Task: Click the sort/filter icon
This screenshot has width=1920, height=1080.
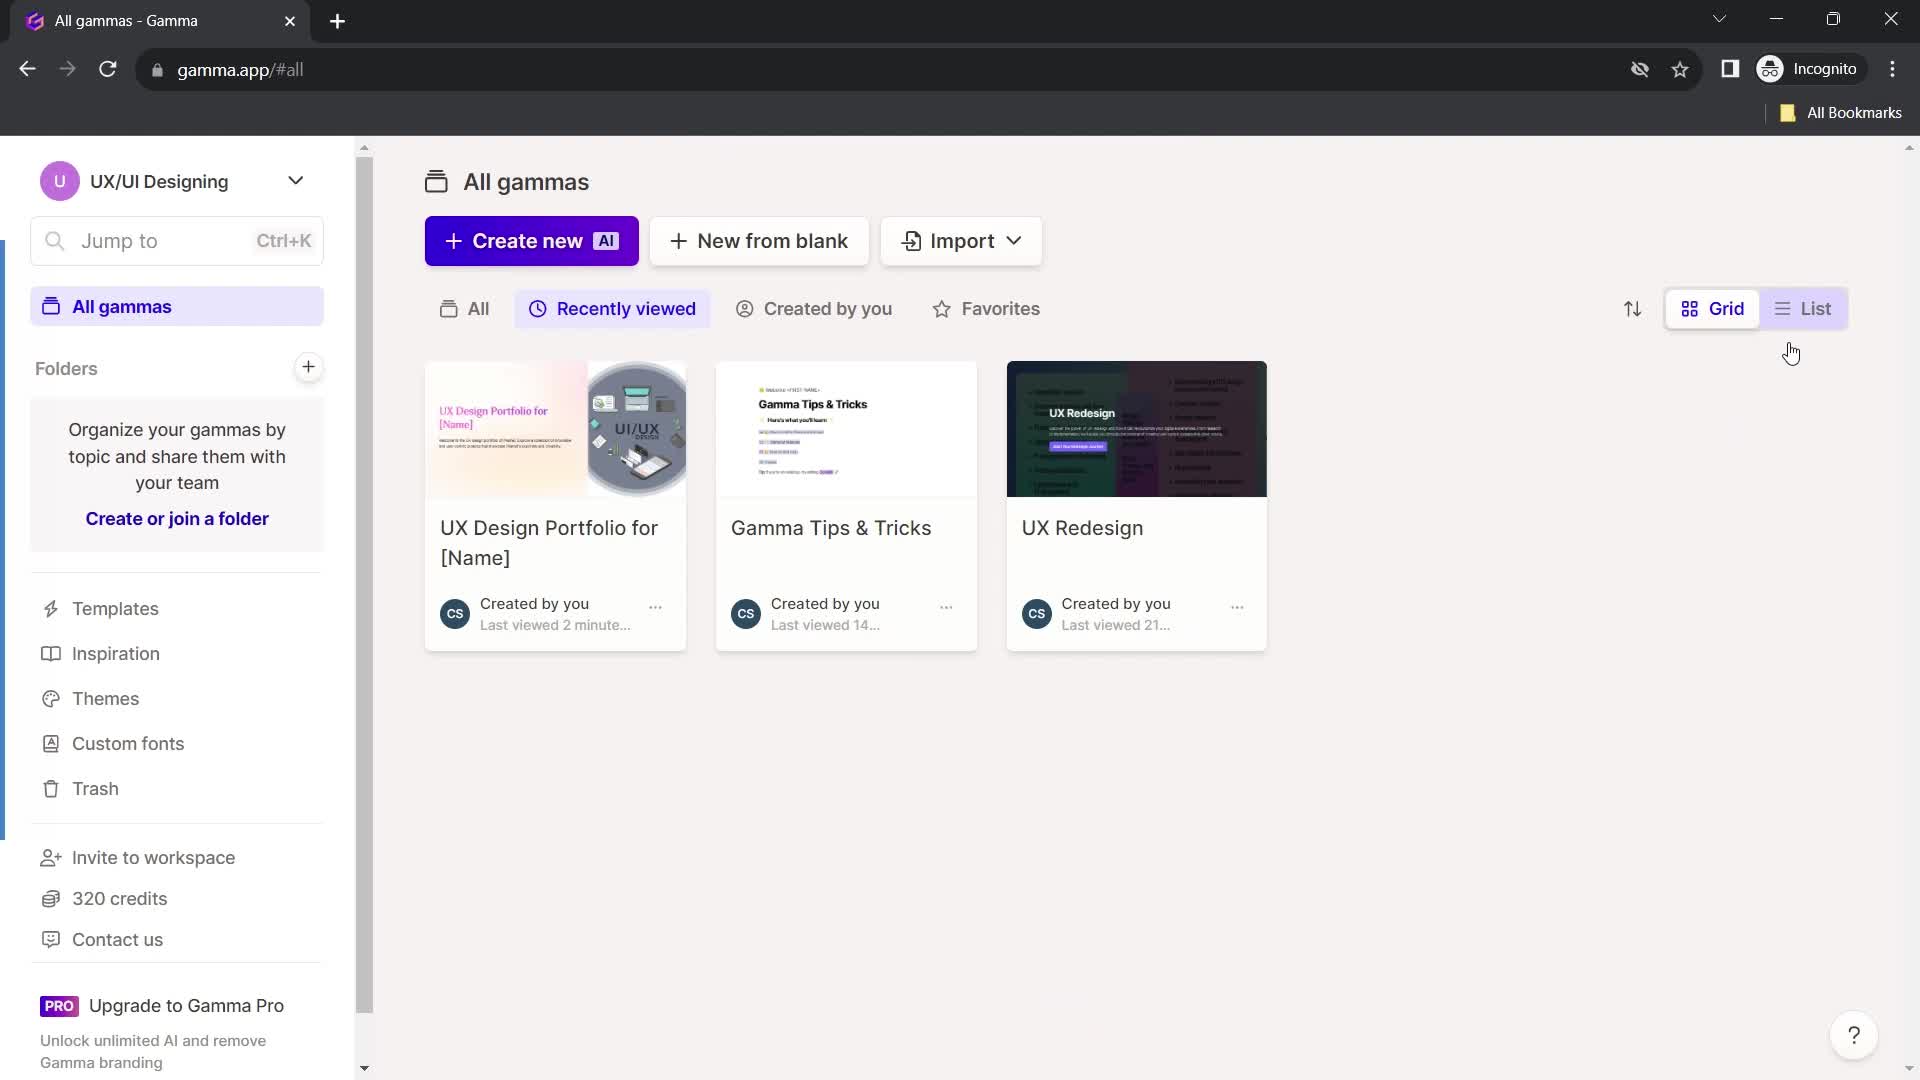Action: 1633,307
